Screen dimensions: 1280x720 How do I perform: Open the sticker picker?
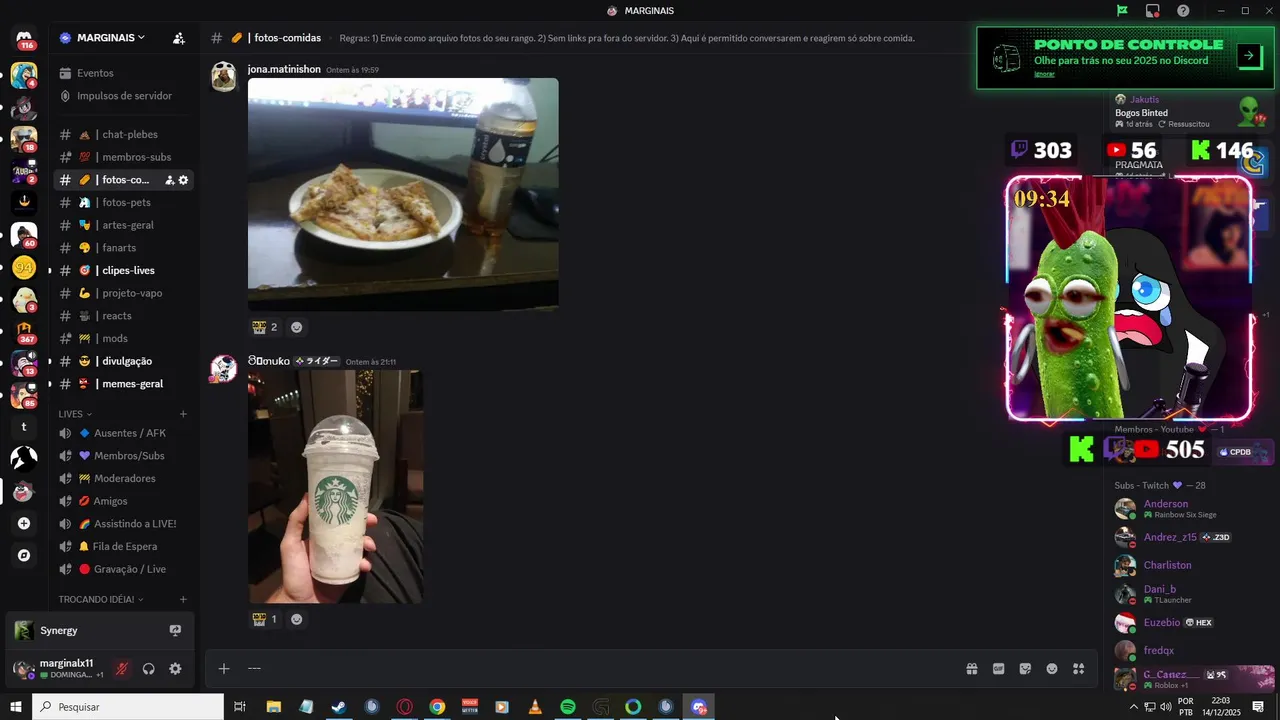[x=1025, y=669]
